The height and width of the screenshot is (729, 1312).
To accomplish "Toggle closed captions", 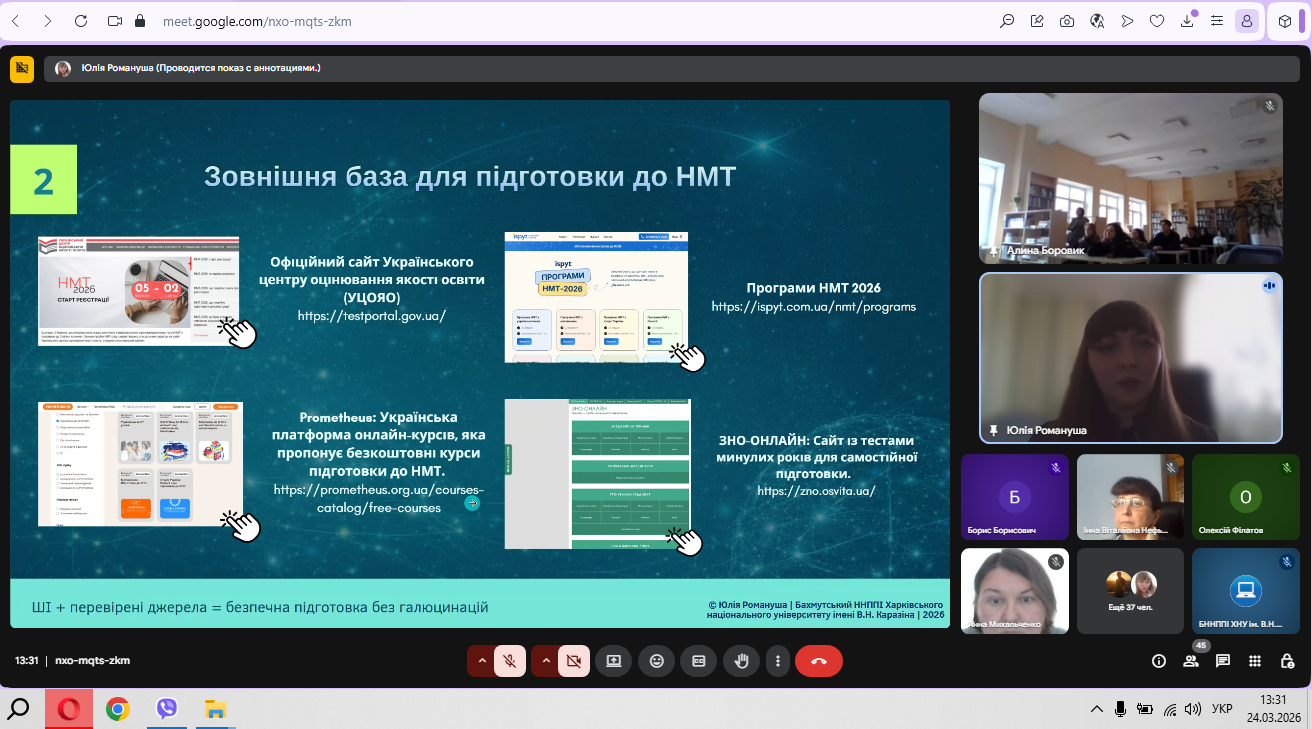I will click(699, 661).
